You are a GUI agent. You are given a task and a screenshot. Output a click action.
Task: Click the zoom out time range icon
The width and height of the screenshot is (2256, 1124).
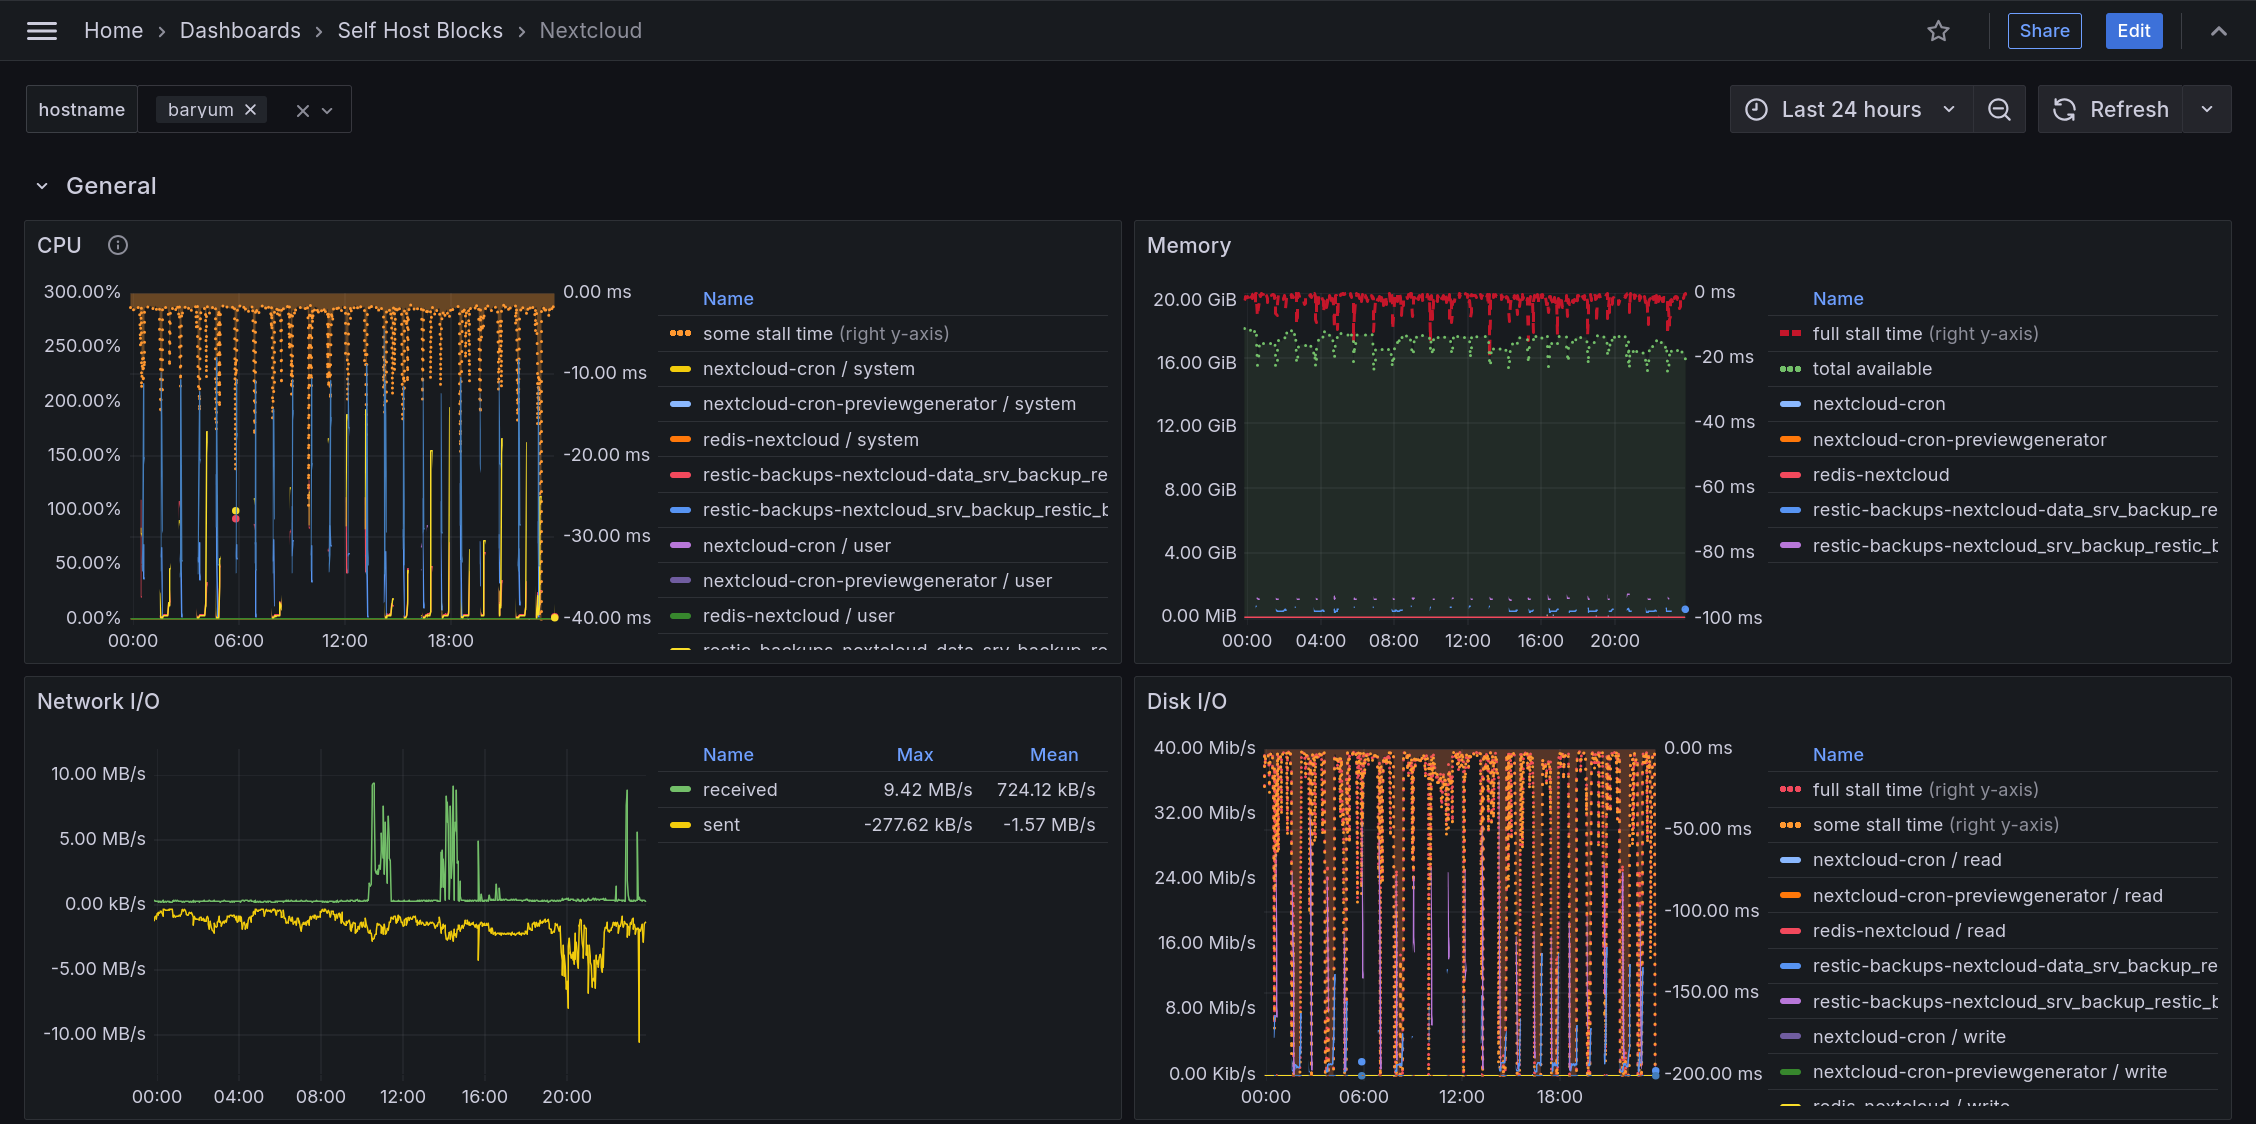click(1999, 109)
